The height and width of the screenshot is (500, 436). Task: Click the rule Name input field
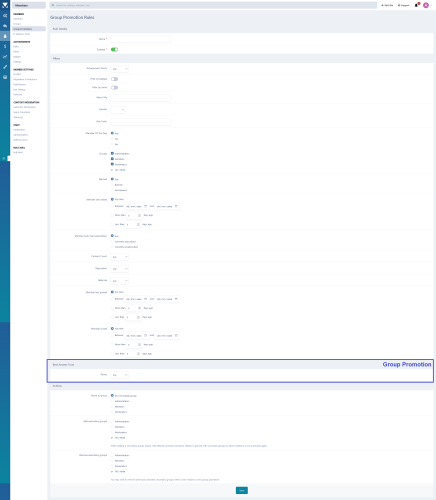tap(140, 39)
